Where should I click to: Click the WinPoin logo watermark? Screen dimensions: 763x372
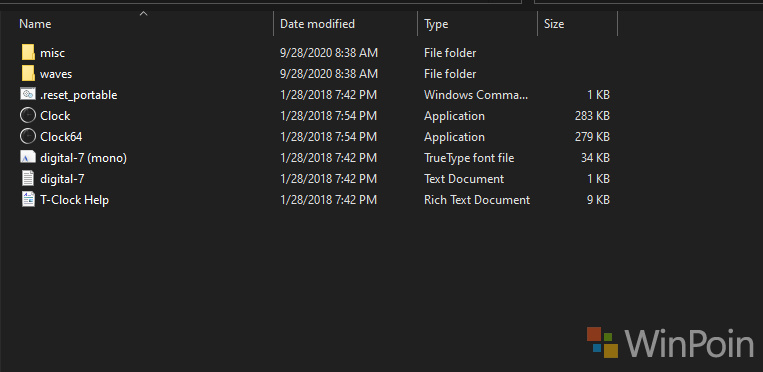(x=671, y=343)
